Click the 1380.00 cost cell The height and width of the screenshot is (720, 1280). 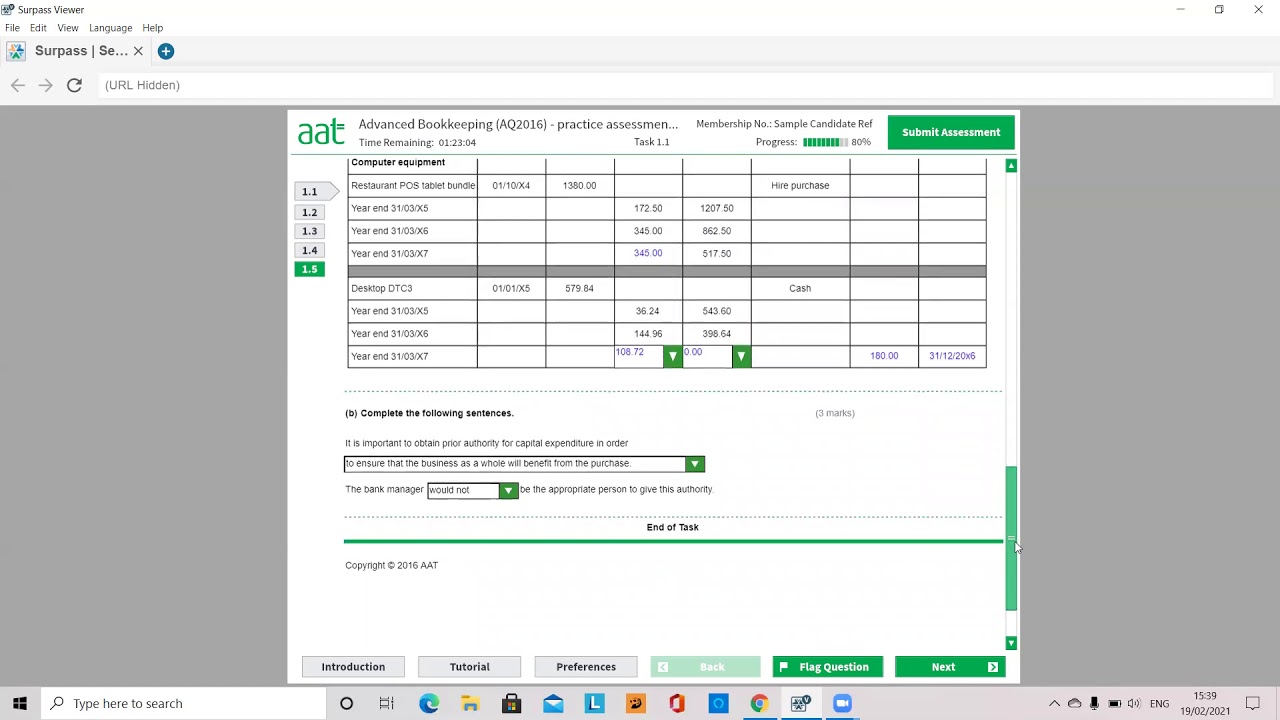pos(580,185)
